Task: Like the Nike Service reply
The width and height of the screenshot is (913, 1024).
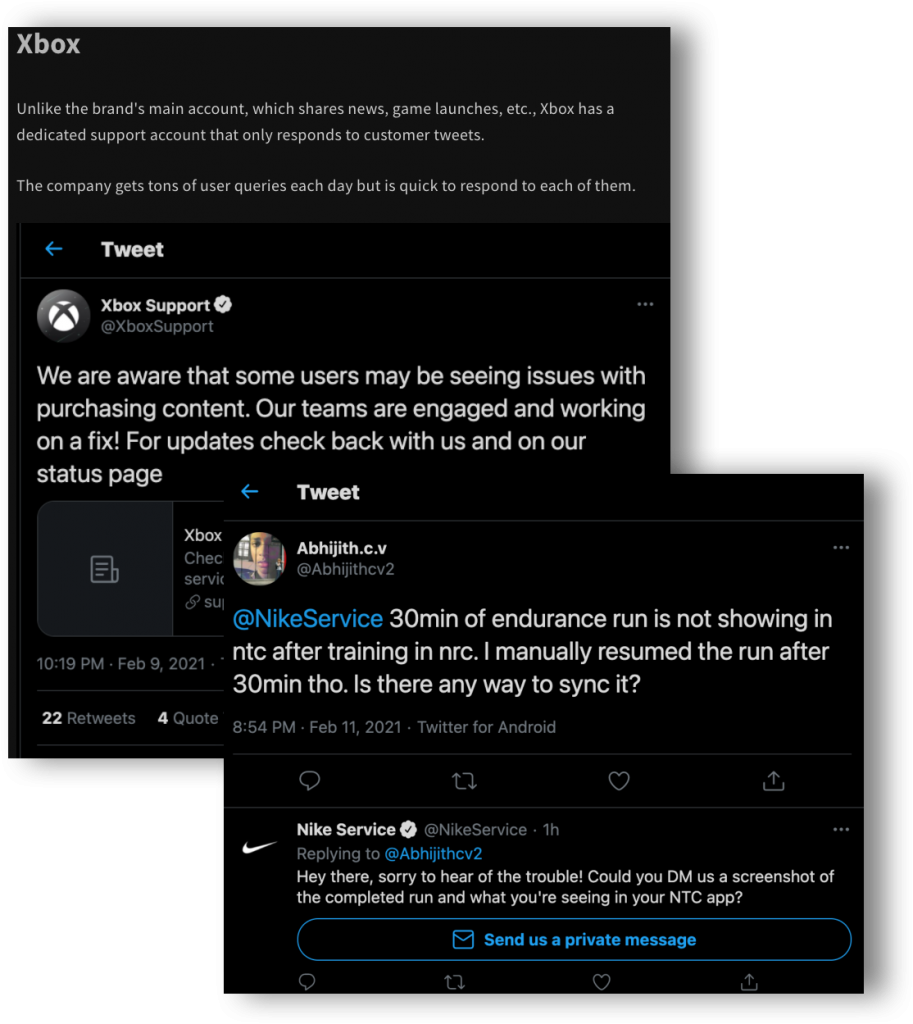Action: [x=601, y=983]
